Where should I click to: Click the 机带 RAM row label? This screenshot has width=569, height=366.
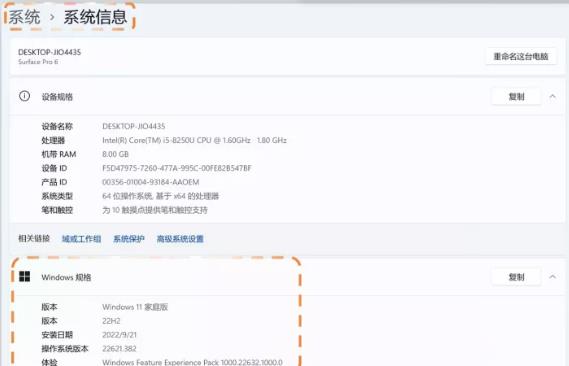59,154
